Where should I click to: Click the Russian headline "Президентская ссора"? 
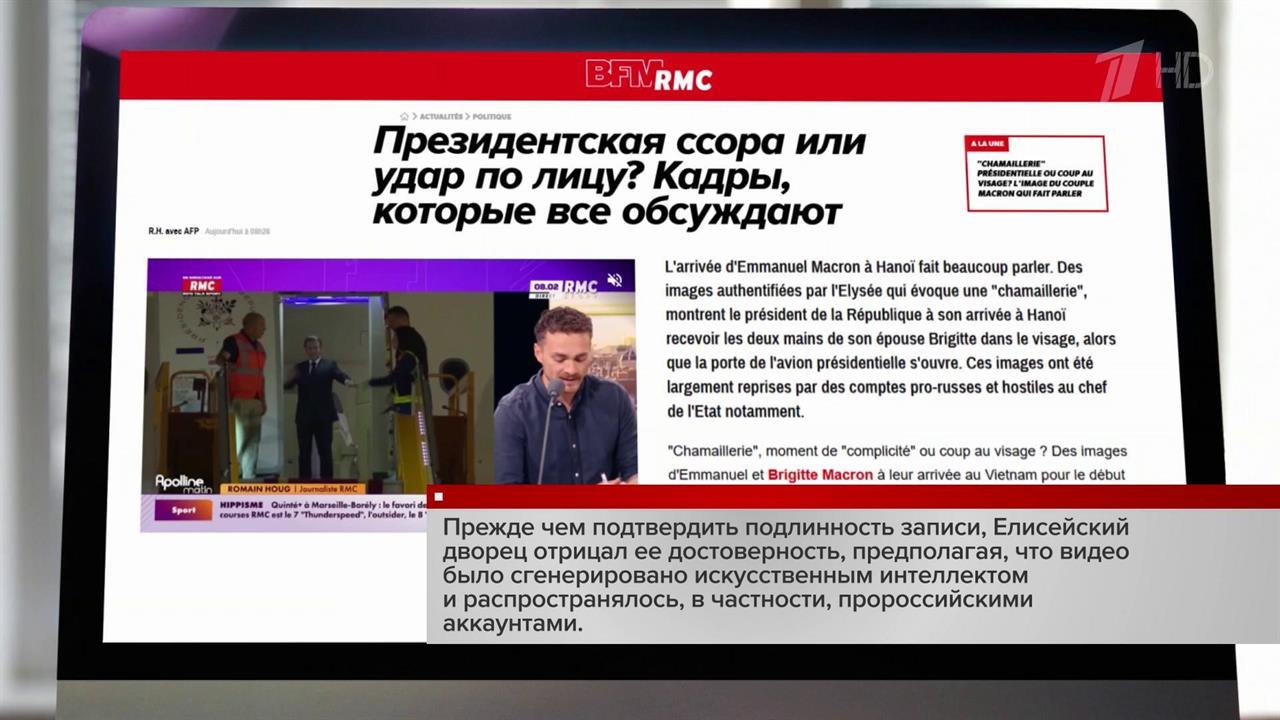point(619,176)
